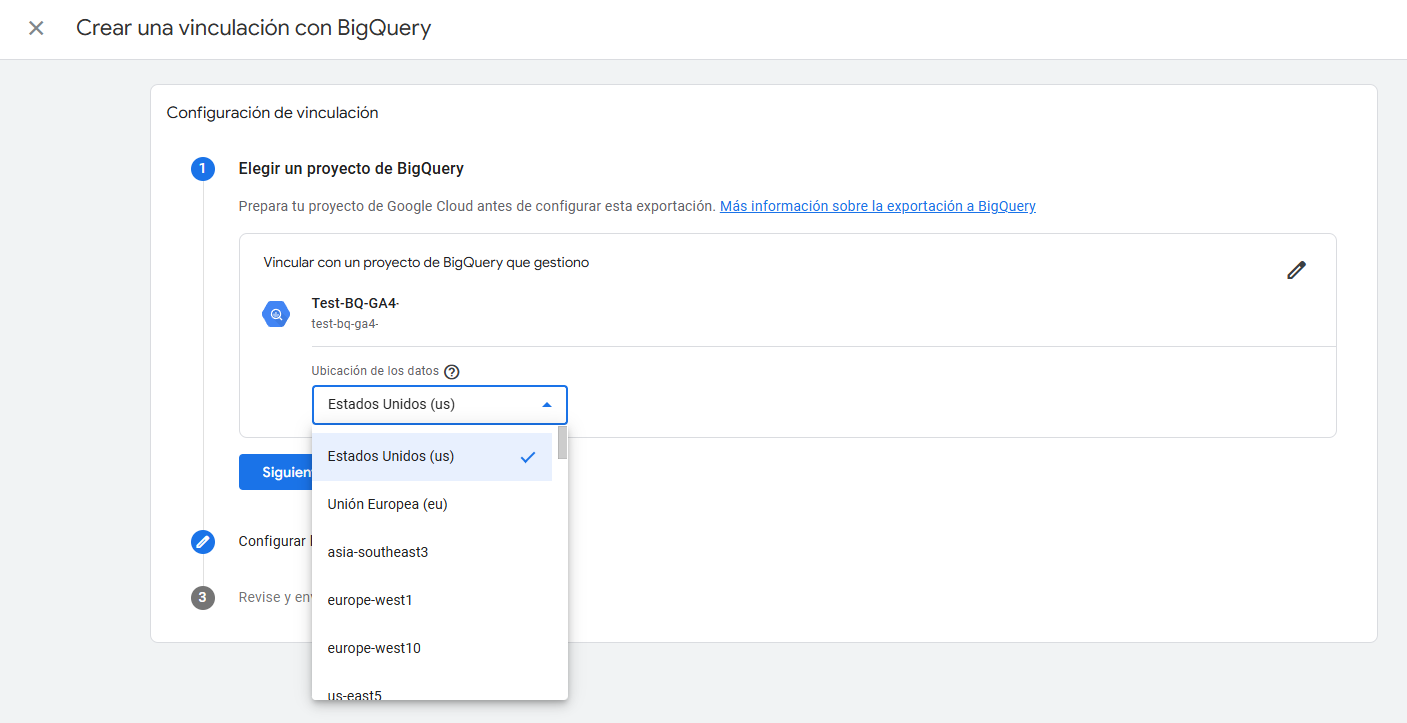Pick europe-west1 from the location list
The width and height of the screenshot is (1407, 723).
370,600
